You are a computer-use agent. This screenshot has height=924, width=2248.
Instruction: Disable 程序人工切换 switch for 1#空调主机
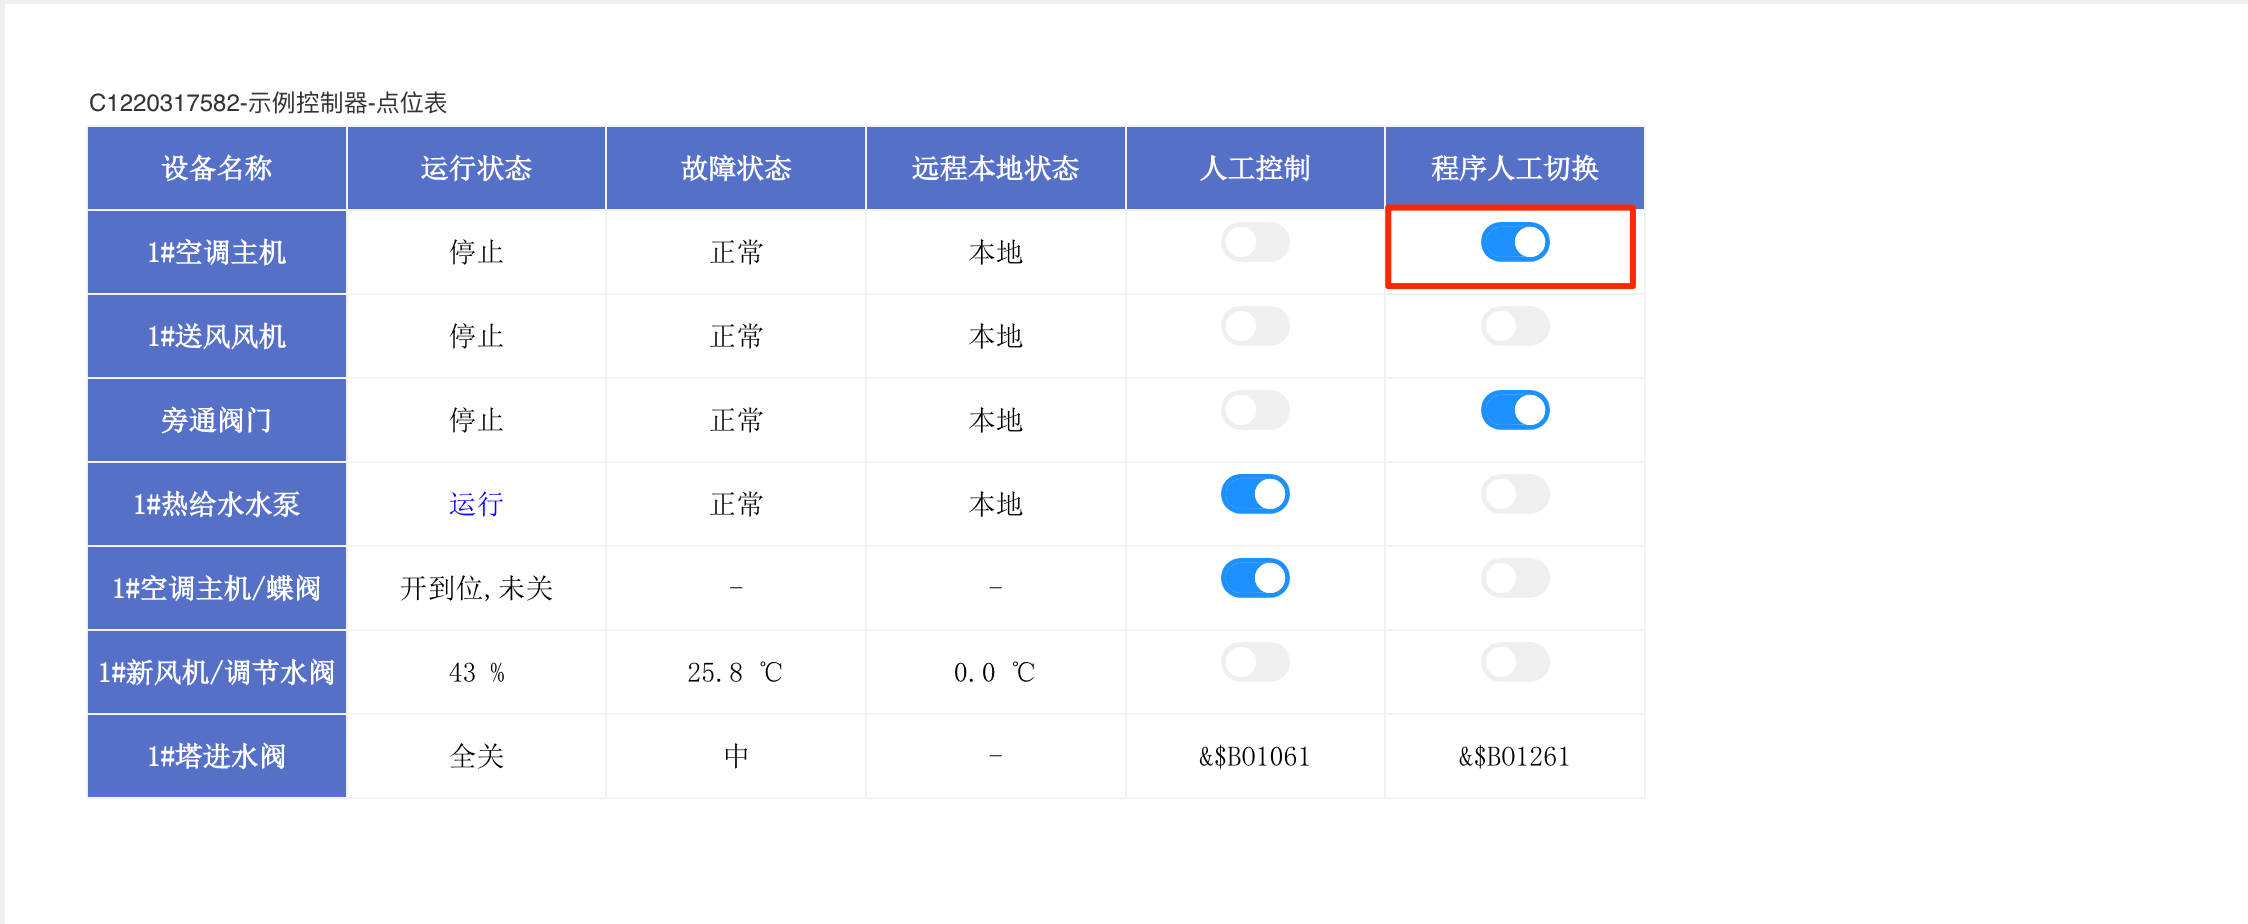[x=1515, y=242]
